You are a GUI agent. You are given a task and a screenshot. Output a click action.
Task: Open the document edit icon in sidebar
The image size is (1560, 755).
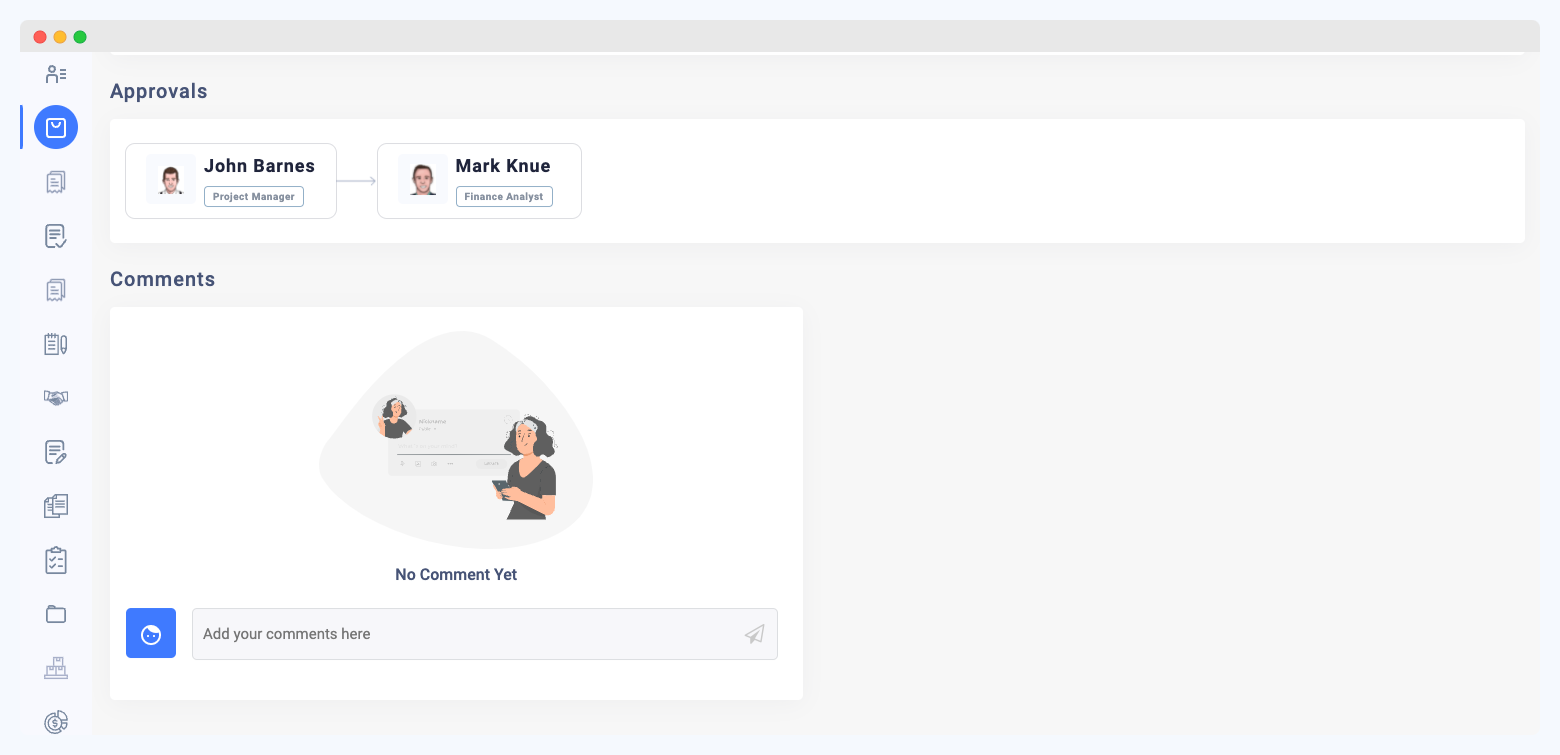pos(55,451)
